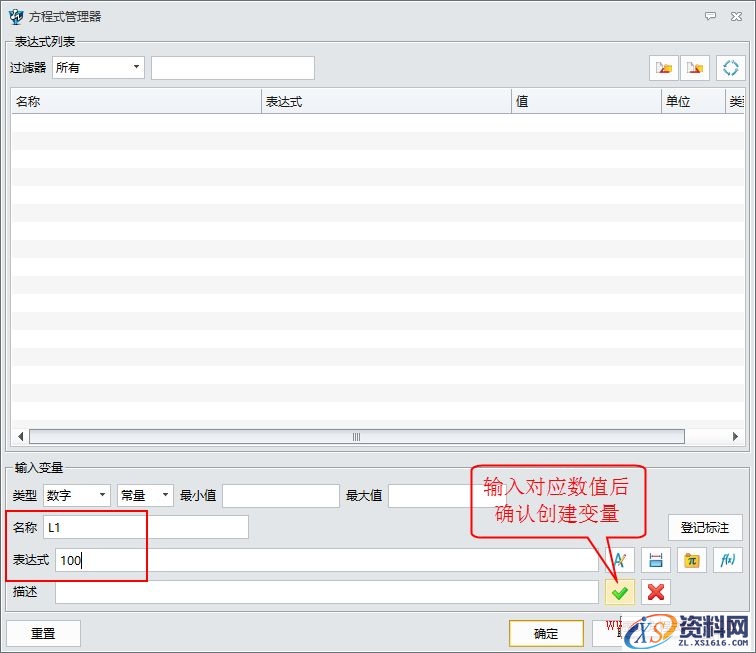
Task: Click the refresh expression list icon
Action: tap(730, 68)
